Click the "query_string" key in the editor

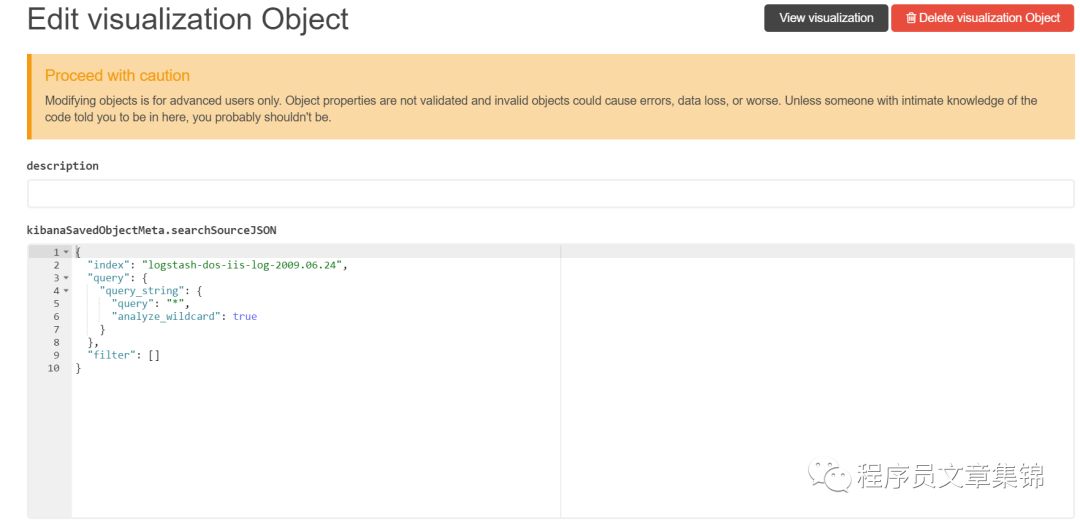coord(141,291)
